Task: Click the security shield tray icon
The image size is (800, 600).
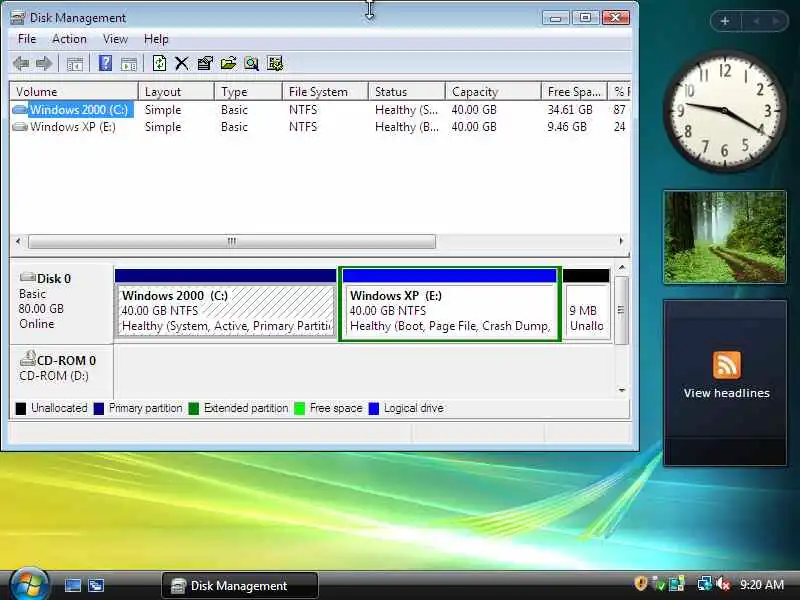Action: point(640,584)
